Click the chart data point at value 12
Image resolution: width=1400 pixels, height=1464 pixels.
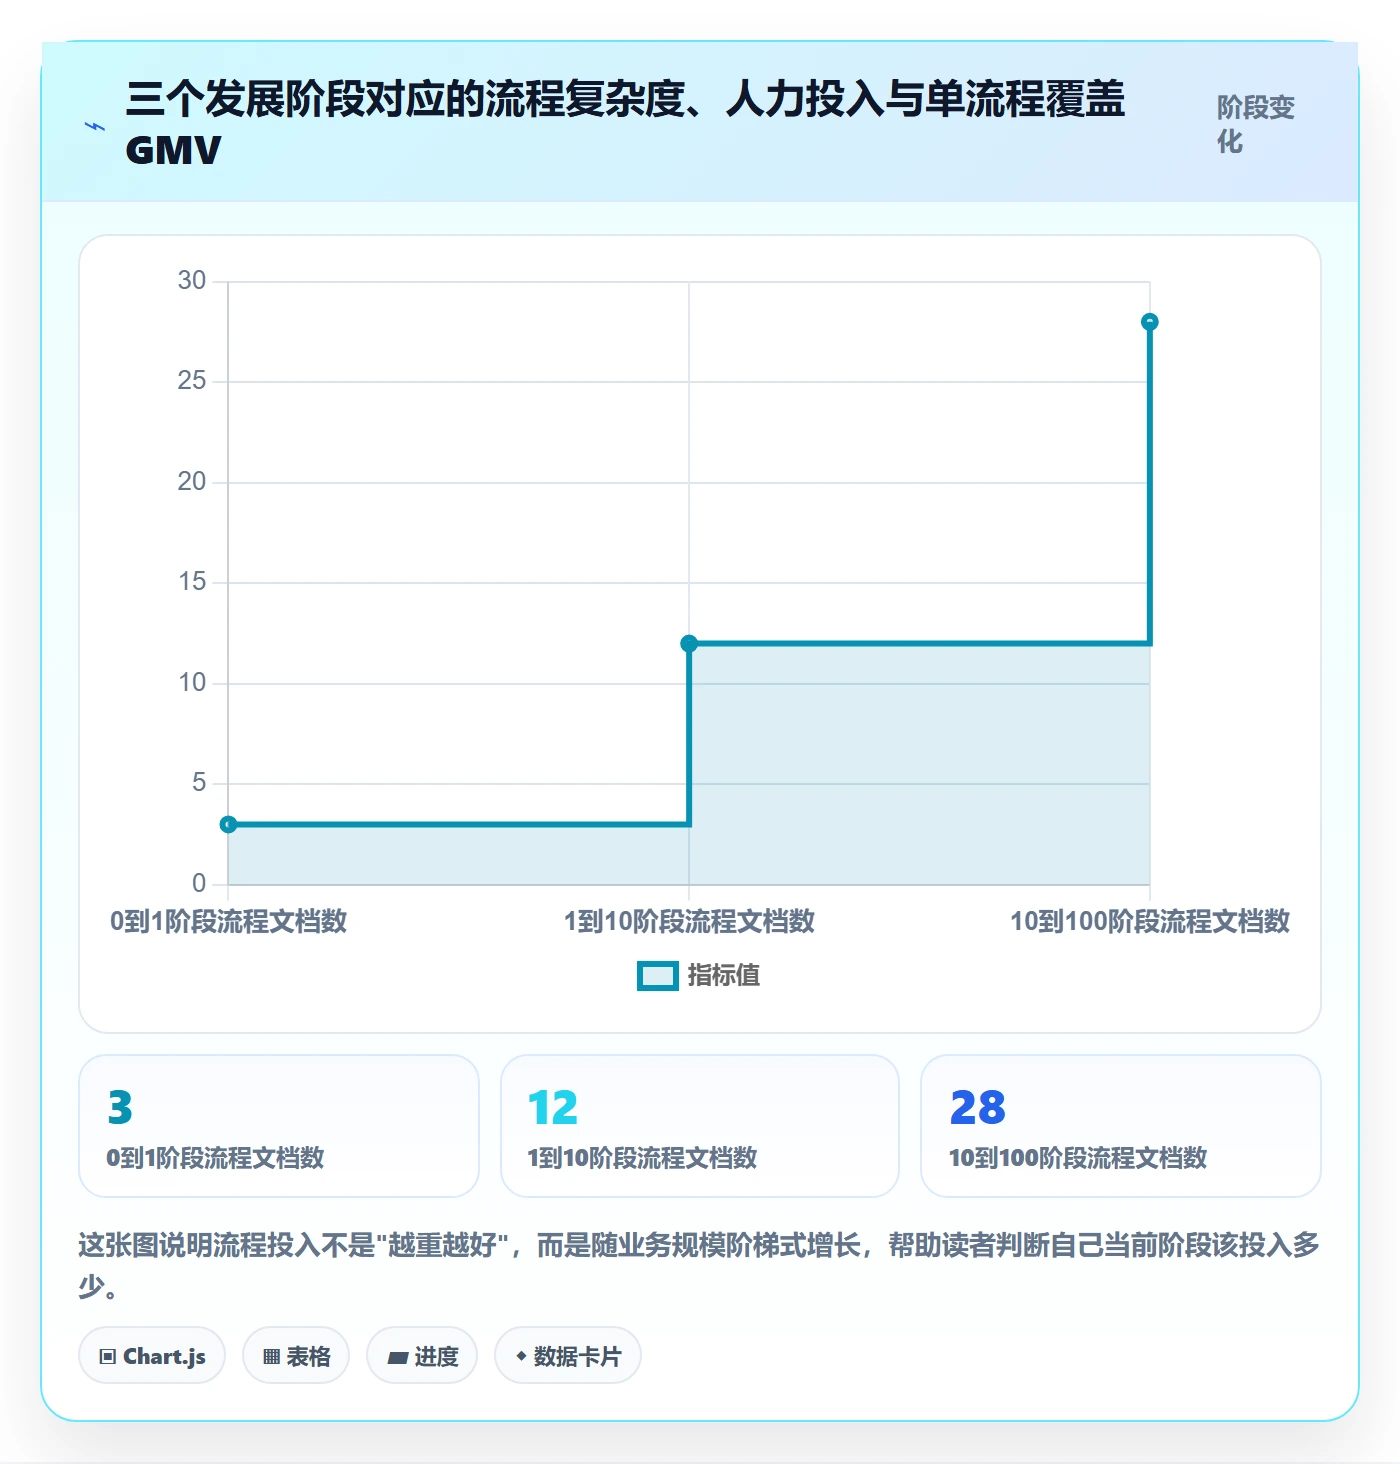[x=689, y=644]
